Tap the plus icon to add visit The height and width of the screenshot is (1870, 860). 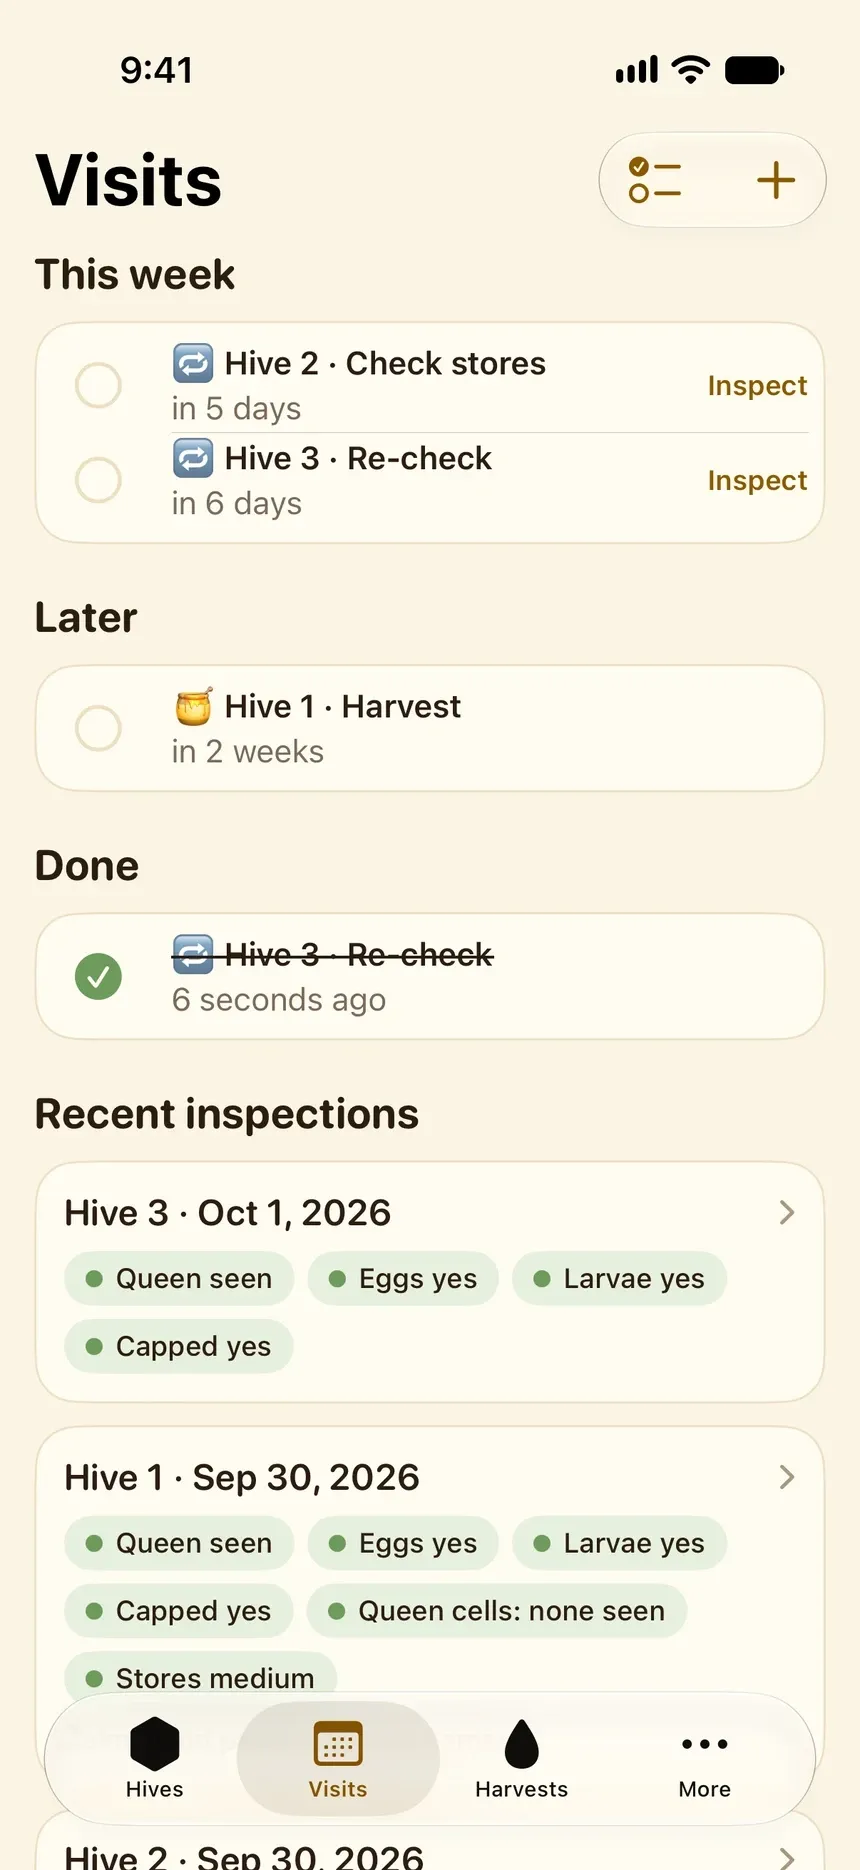tap(776, 180)
